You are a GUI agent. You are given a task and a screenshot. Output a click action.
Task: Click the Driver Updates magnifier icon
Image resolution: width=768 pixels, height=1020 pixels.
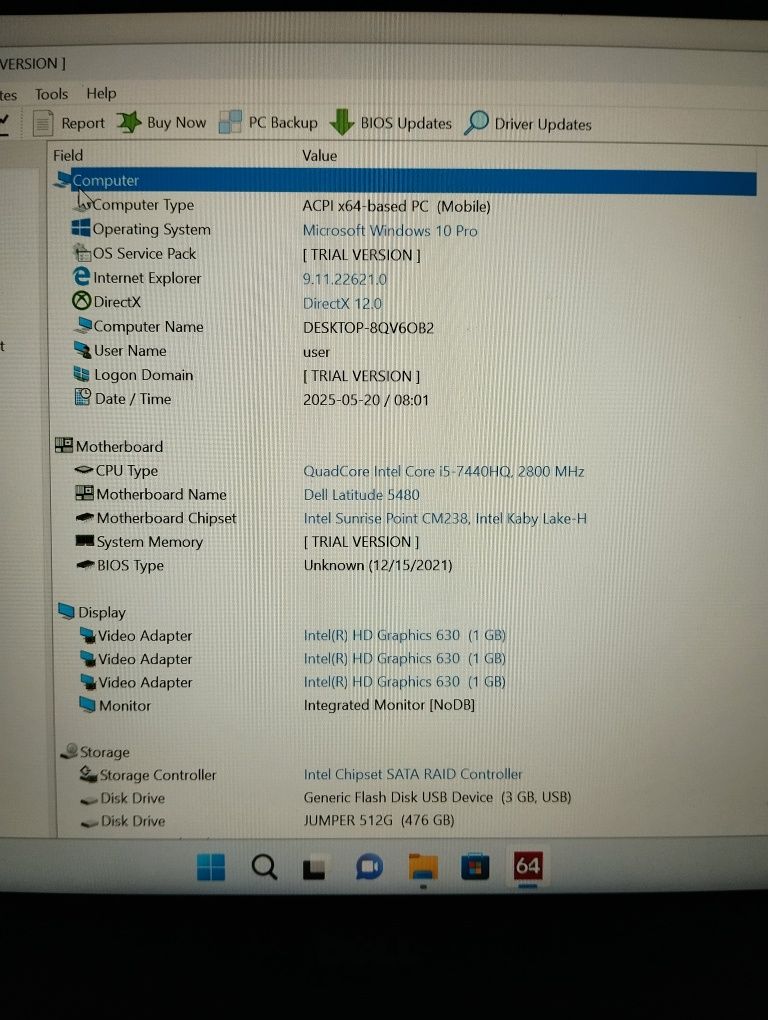(x=476, y=122)
